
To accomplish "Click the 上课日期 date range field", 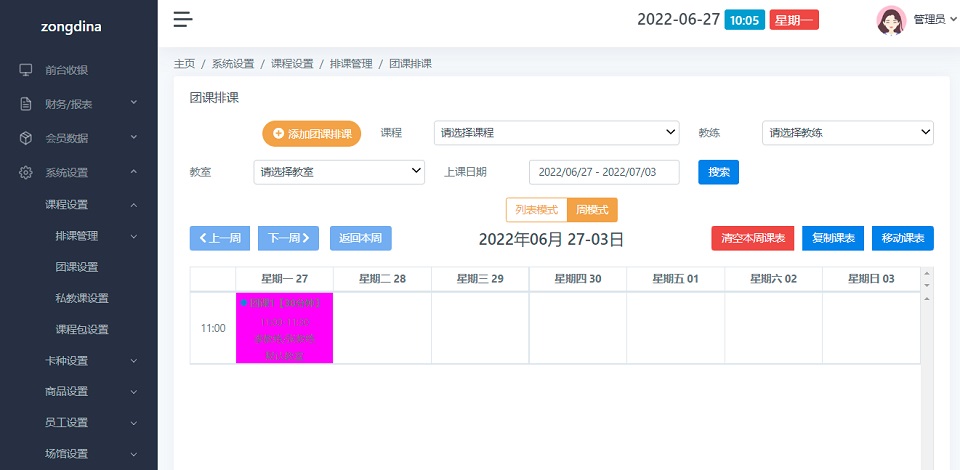I will tap(604, 172).
